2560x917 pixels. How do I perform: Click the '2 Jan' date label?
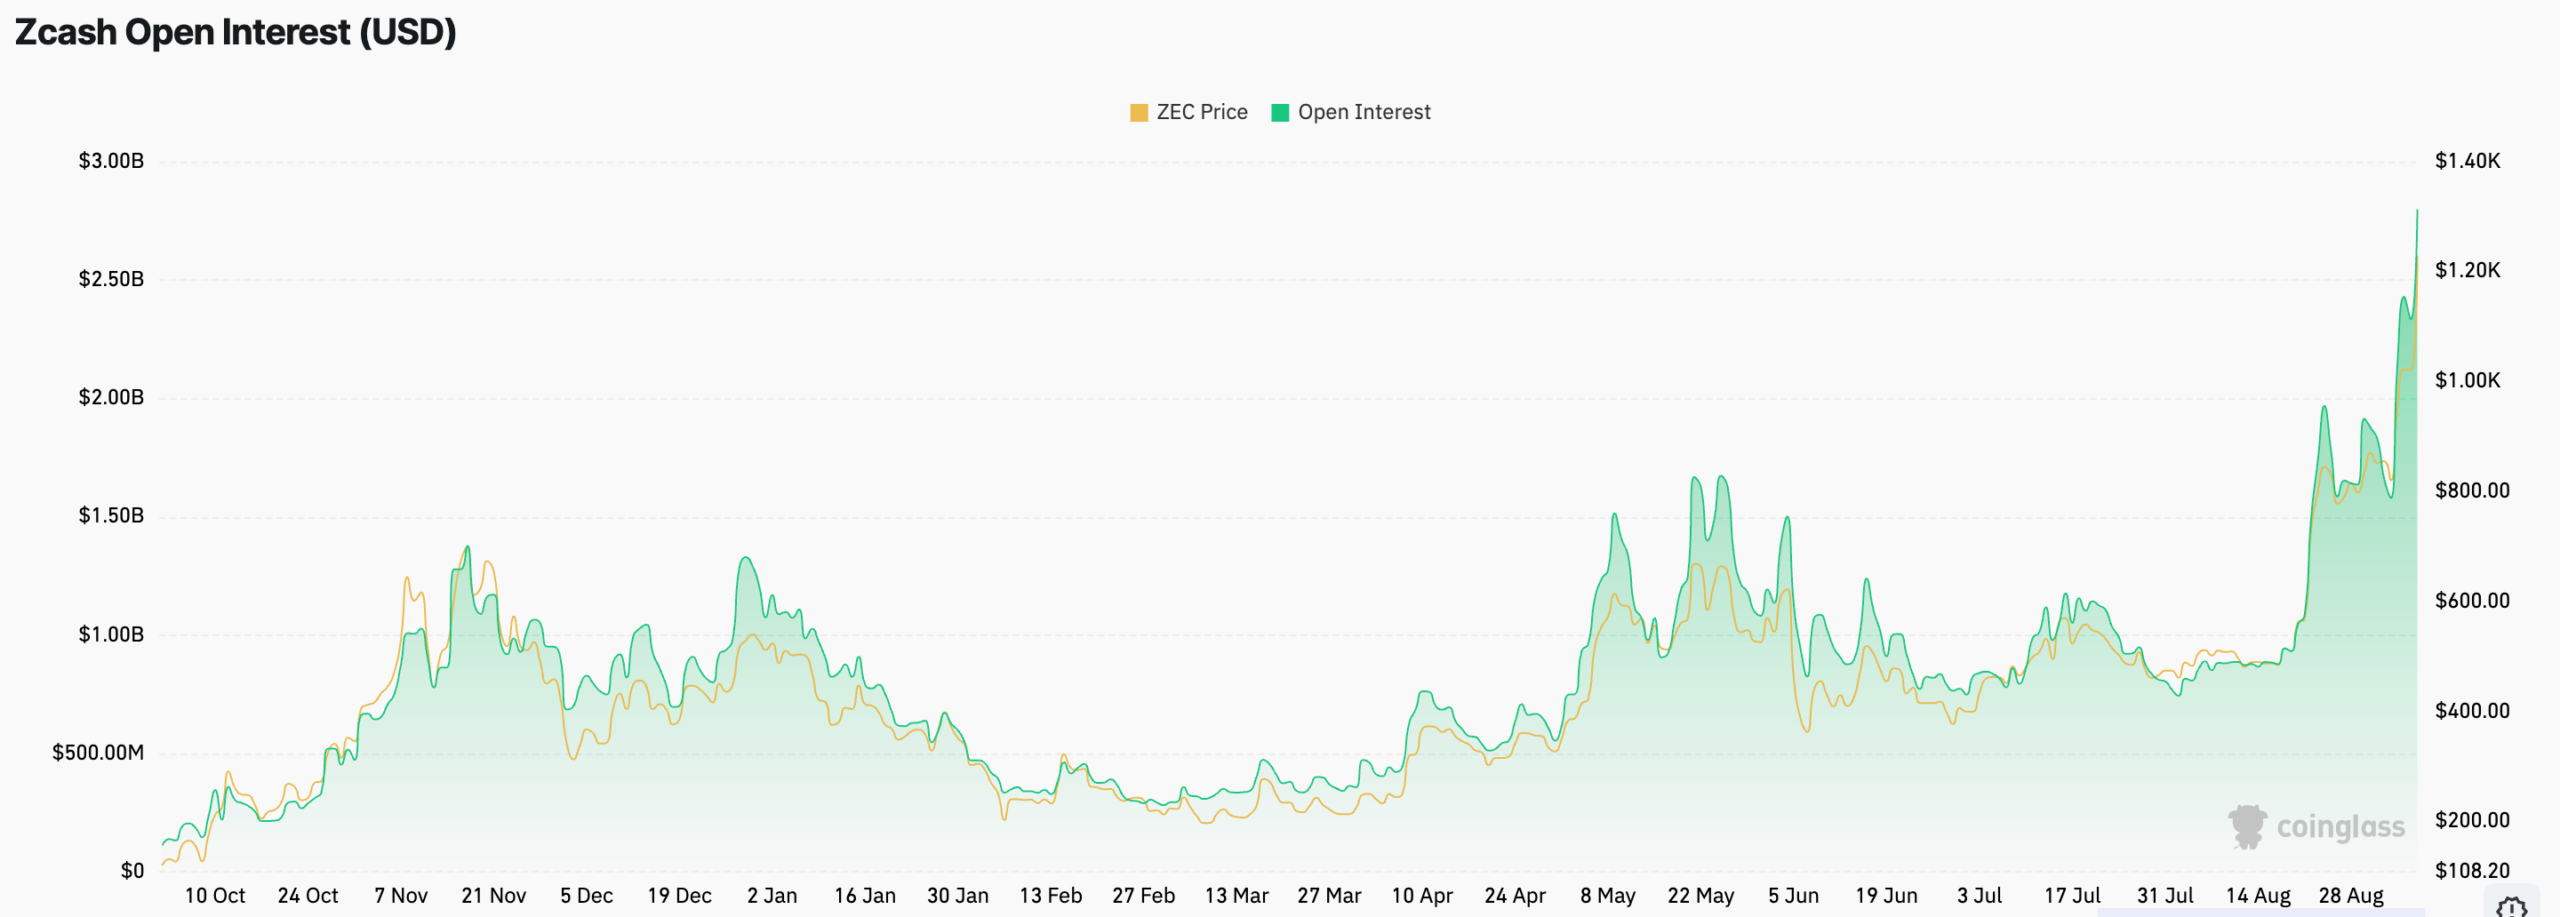[772, 896]
